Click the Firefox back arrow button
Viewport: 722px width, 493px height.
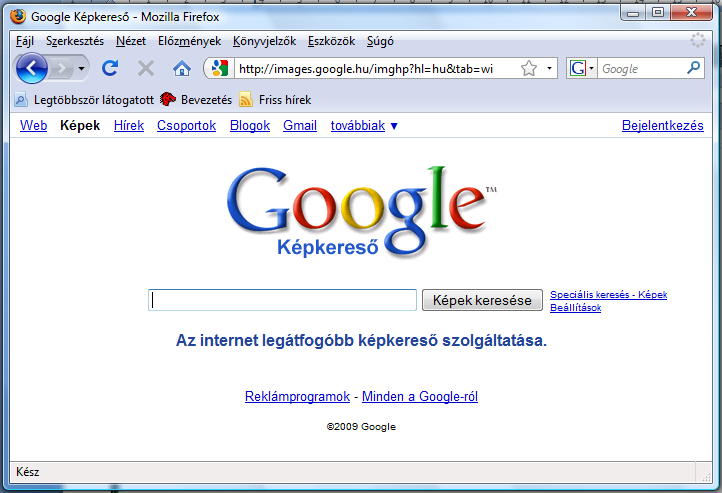pyautogui.click(x=31, y=69)
